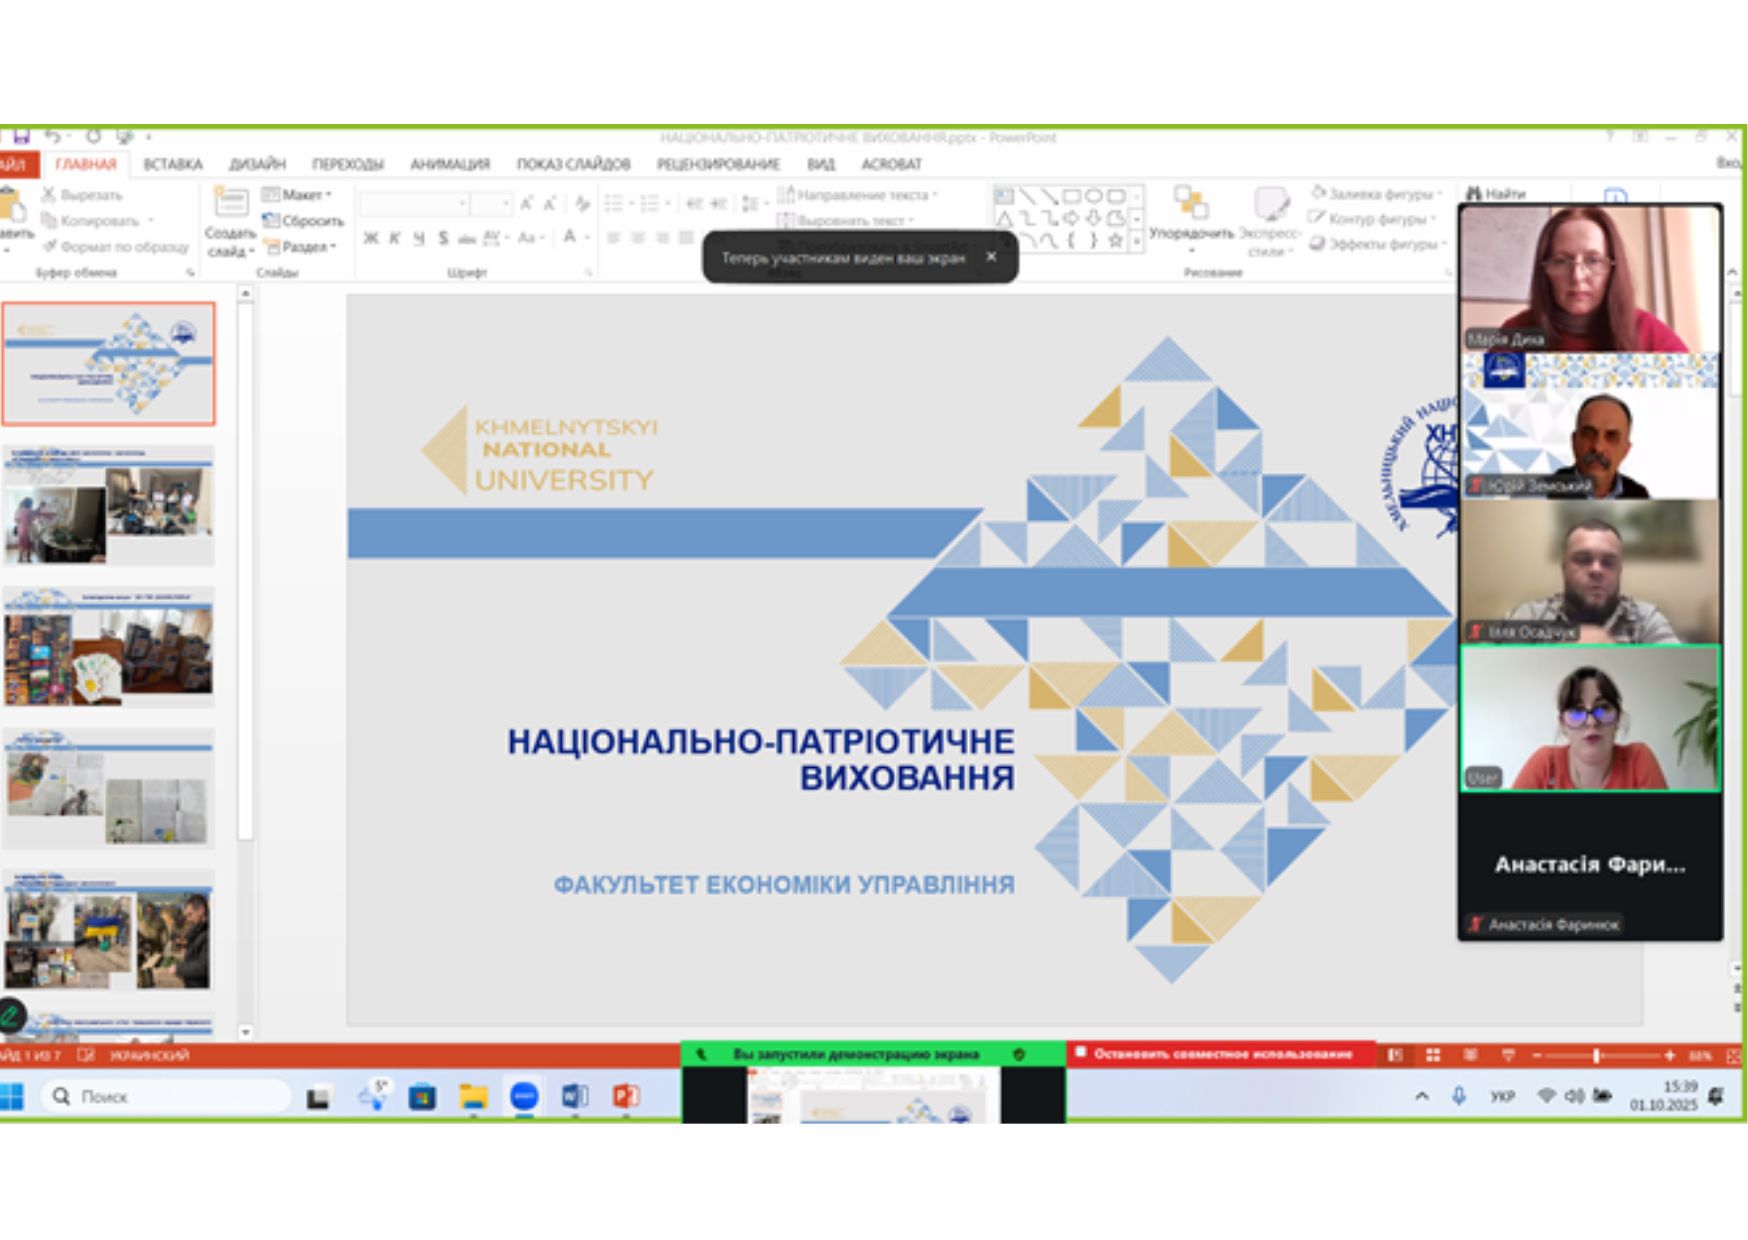
Task: Click the Создать слайд icon
Action: 230,204
